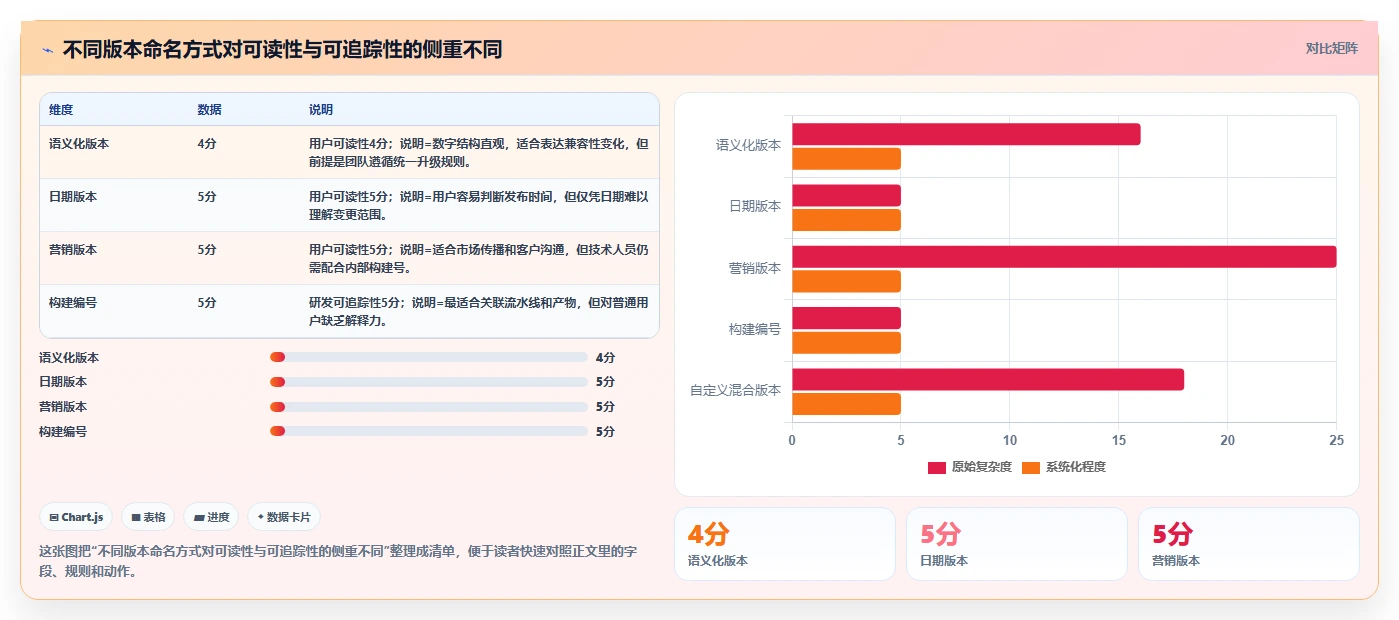Click the 15 tick on the chart axis

coord(1118,440)
